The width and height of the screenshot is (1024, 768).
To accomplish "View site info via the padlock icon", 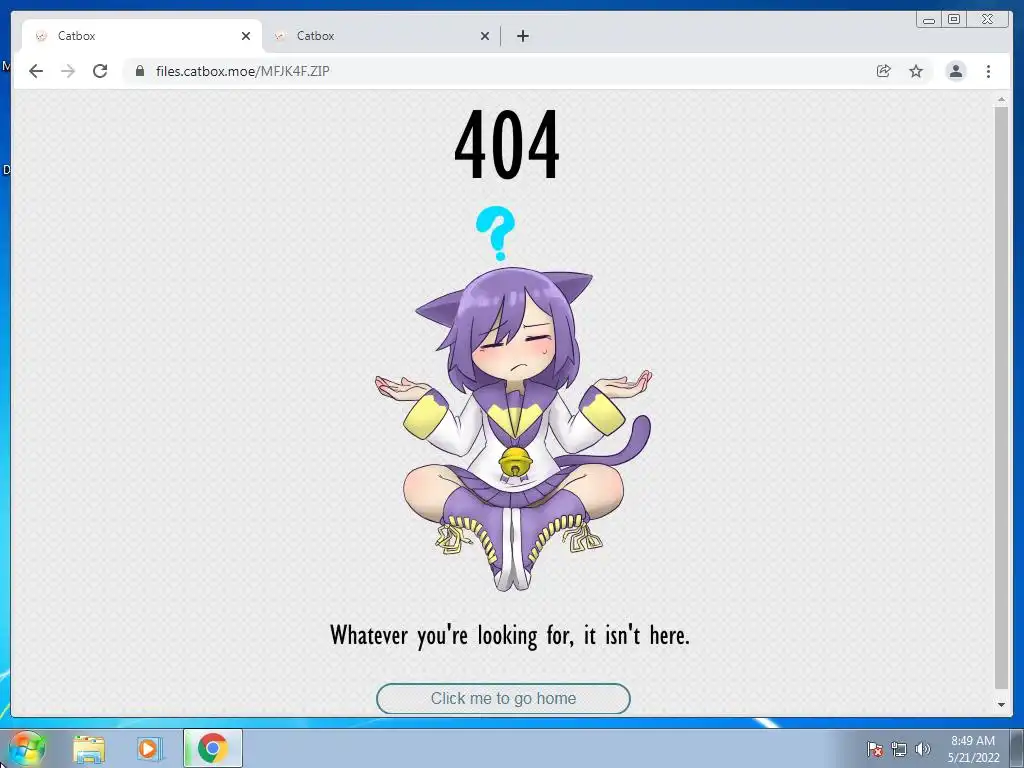I will click(139, 71).
